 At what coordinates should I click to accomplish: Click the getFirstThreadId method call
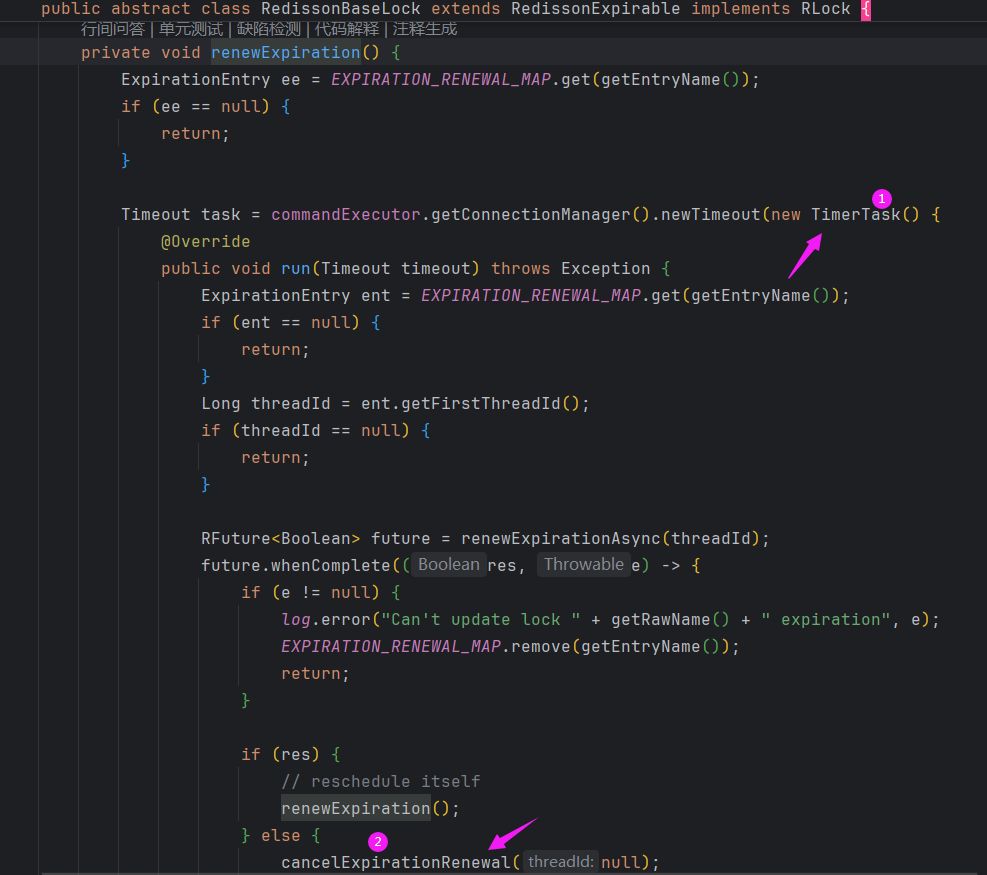pos(481,404)
